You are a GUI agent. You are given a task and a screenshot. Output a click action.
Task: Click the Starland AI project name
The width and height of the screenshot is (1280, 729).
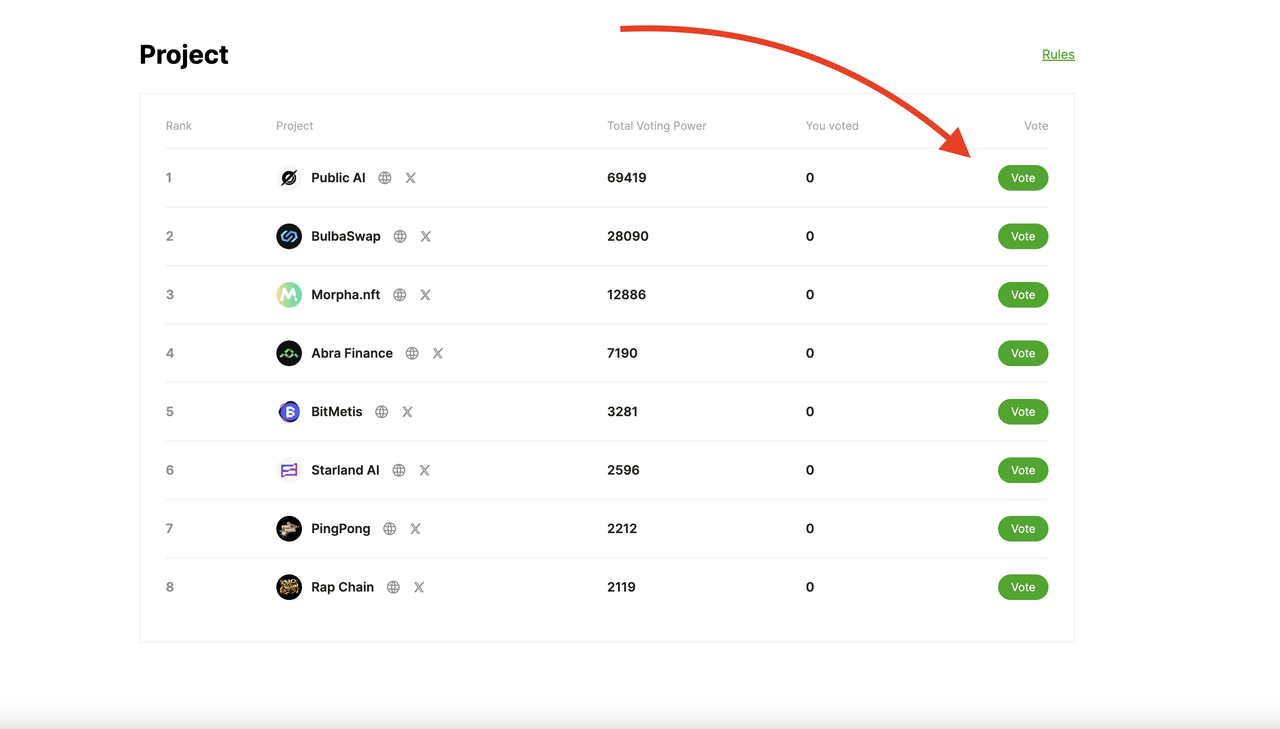point(345,471)
